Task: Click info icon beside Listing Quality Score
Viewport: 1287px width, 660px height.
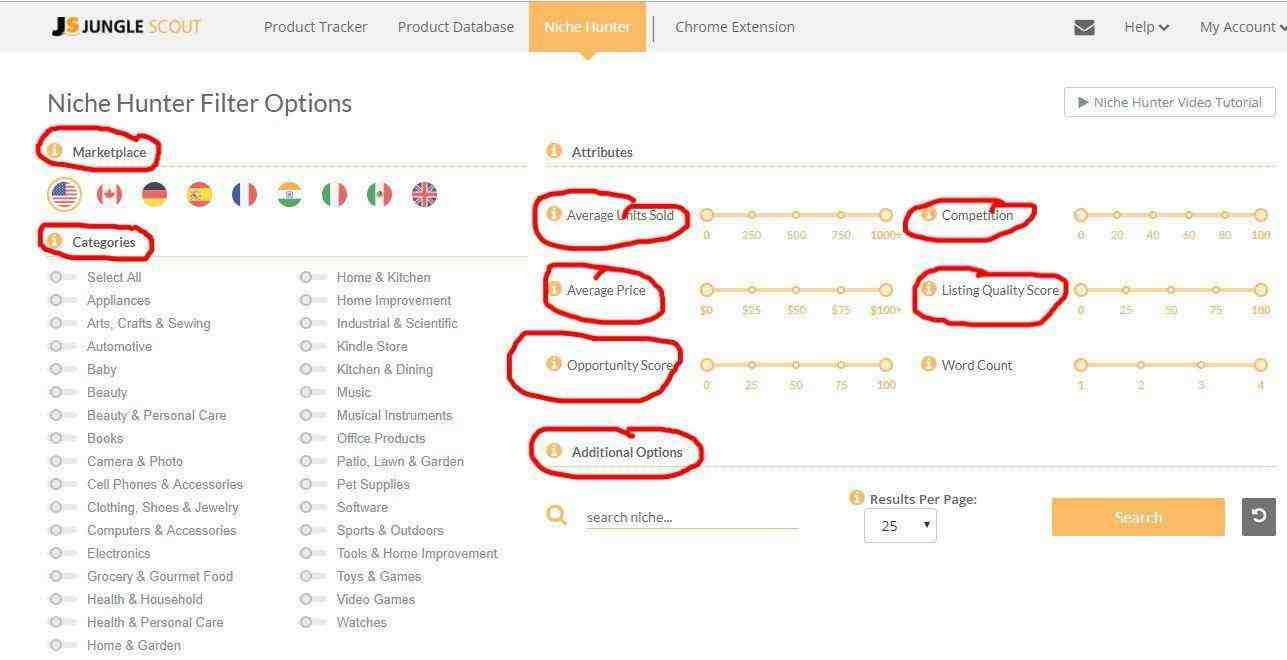Action: [x=928, y=289]
